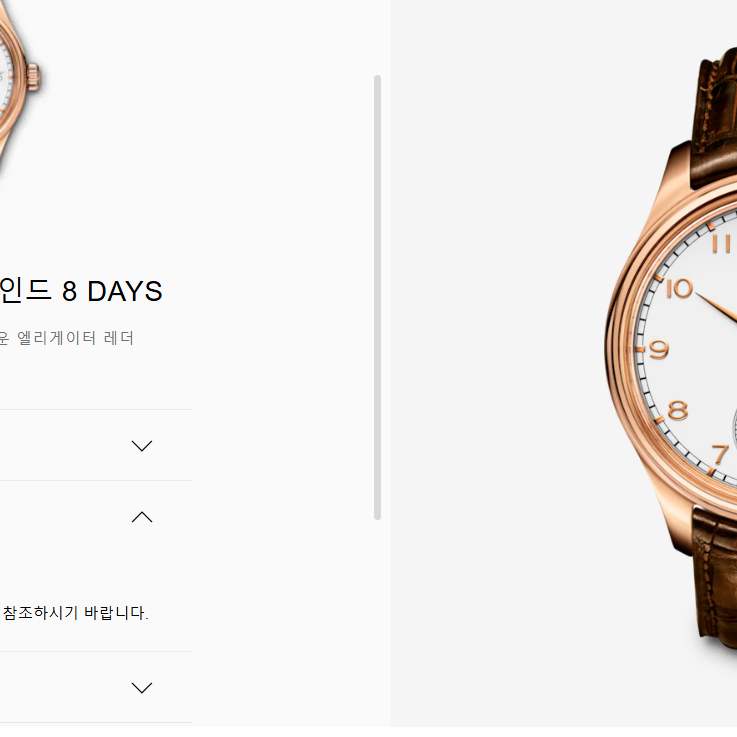The width and height of the screenshot is (737, 737).
Task: Click the numeral 10 on the watch dial
Action: pos(680,288)
